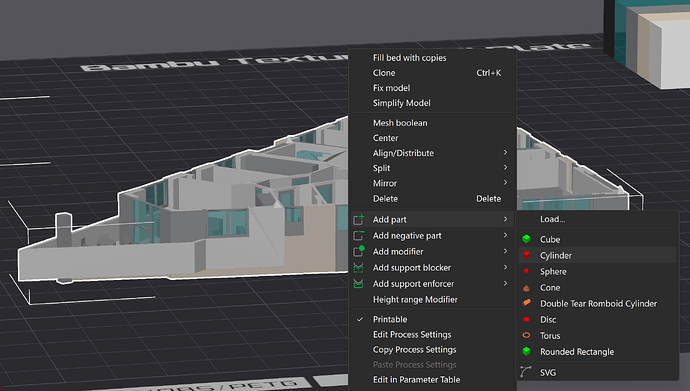Click the SVG curve icon
The width and height of the screenshot is (690, 391).
pos(526,372)
